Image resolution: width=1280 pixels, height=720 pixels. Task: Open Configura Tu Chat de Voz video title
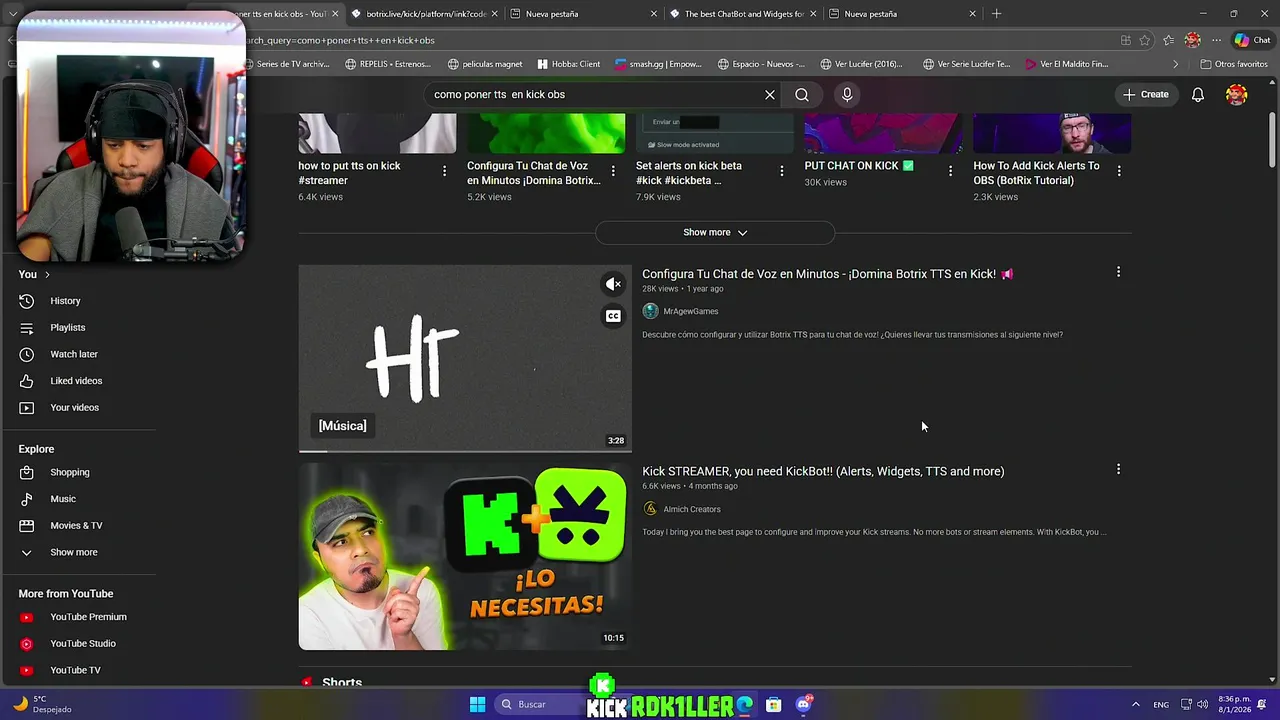click(827, 274)
